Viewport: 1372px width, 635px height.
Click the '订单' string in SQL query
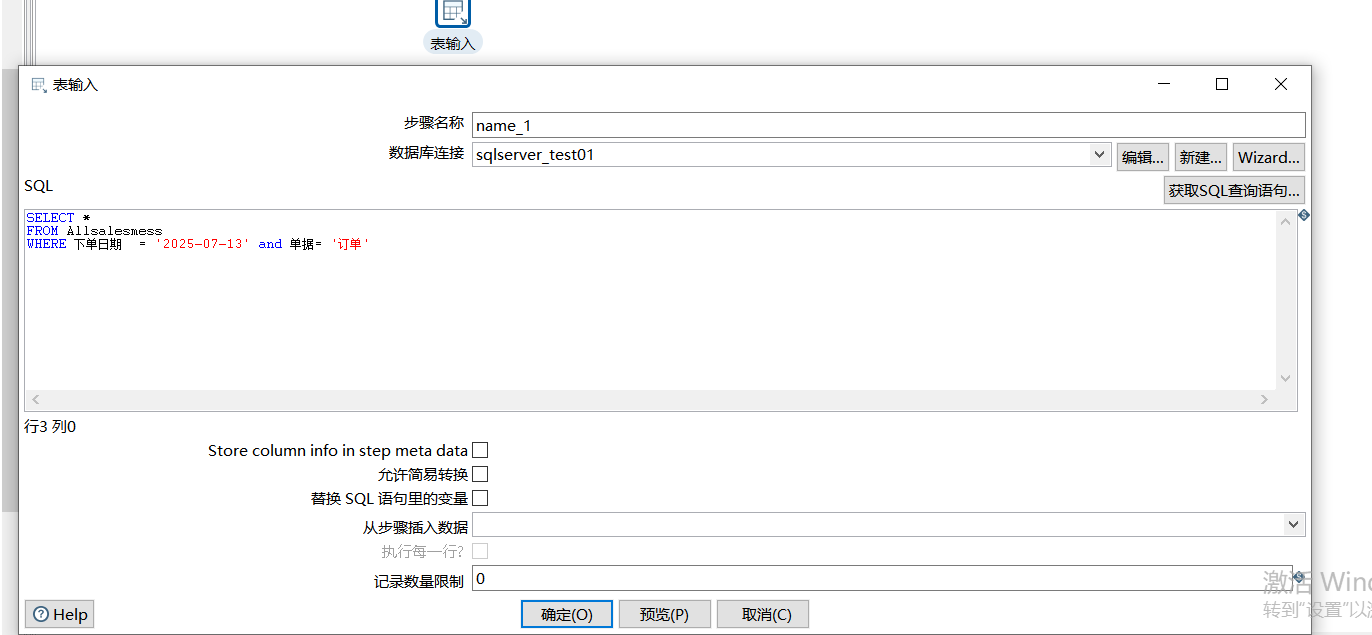(350, 244)
